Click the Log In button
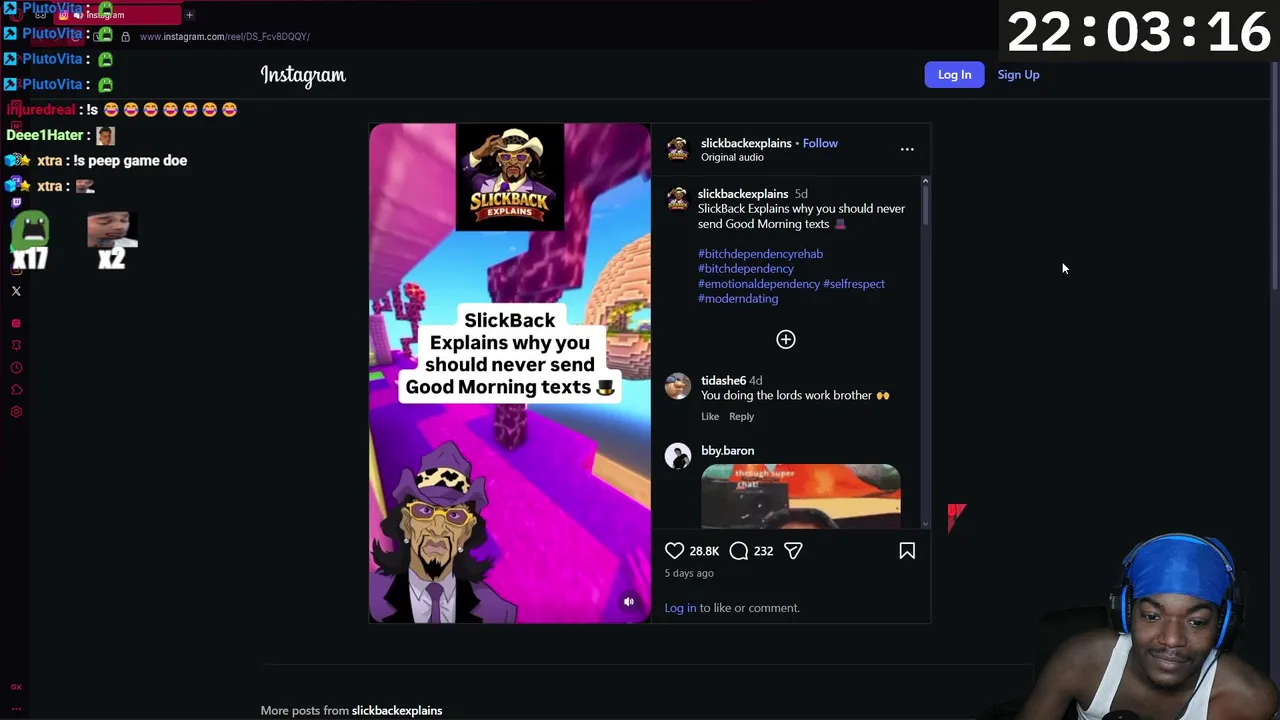Viewport: 1280px width, 720px height. click(x=954, y=75)
